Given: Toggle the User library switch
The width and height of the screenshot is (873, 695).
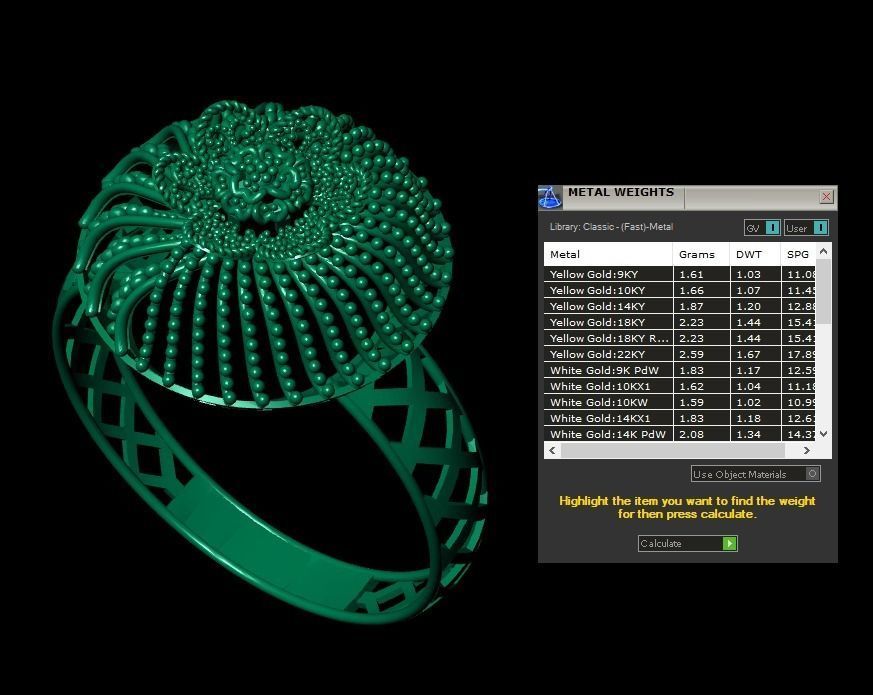Looking at the screenshot, I should click(x=806, y=228).
